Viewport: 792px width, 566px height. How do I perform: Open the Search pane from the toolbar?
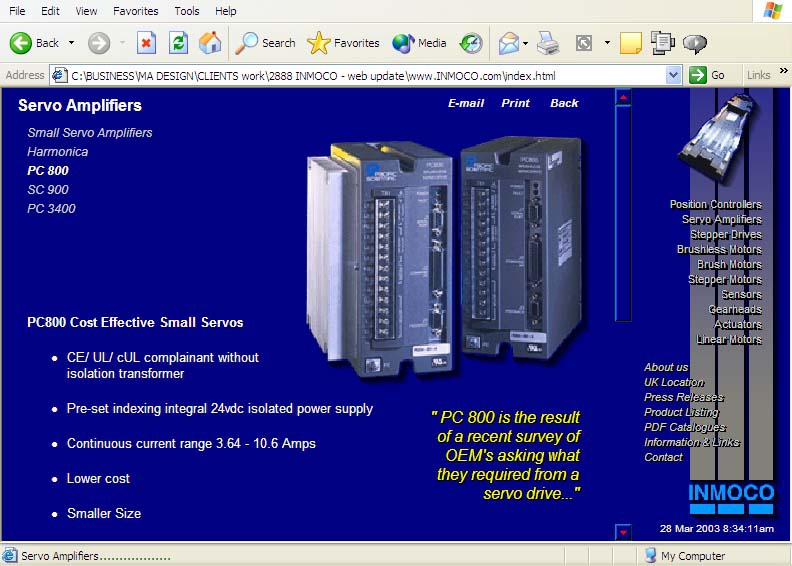coord(265,43)
